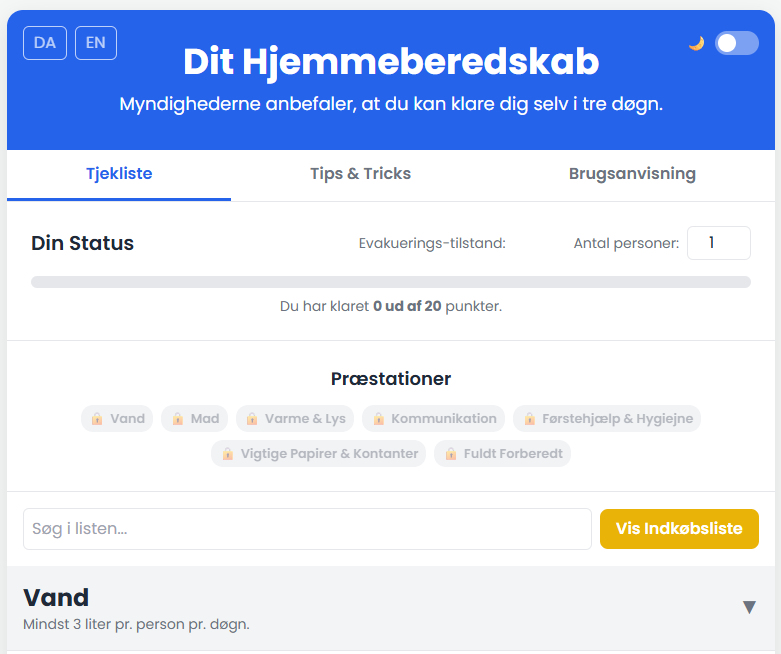Click the Antal personer number field
The image size is (781, 654).
[718, 243]
